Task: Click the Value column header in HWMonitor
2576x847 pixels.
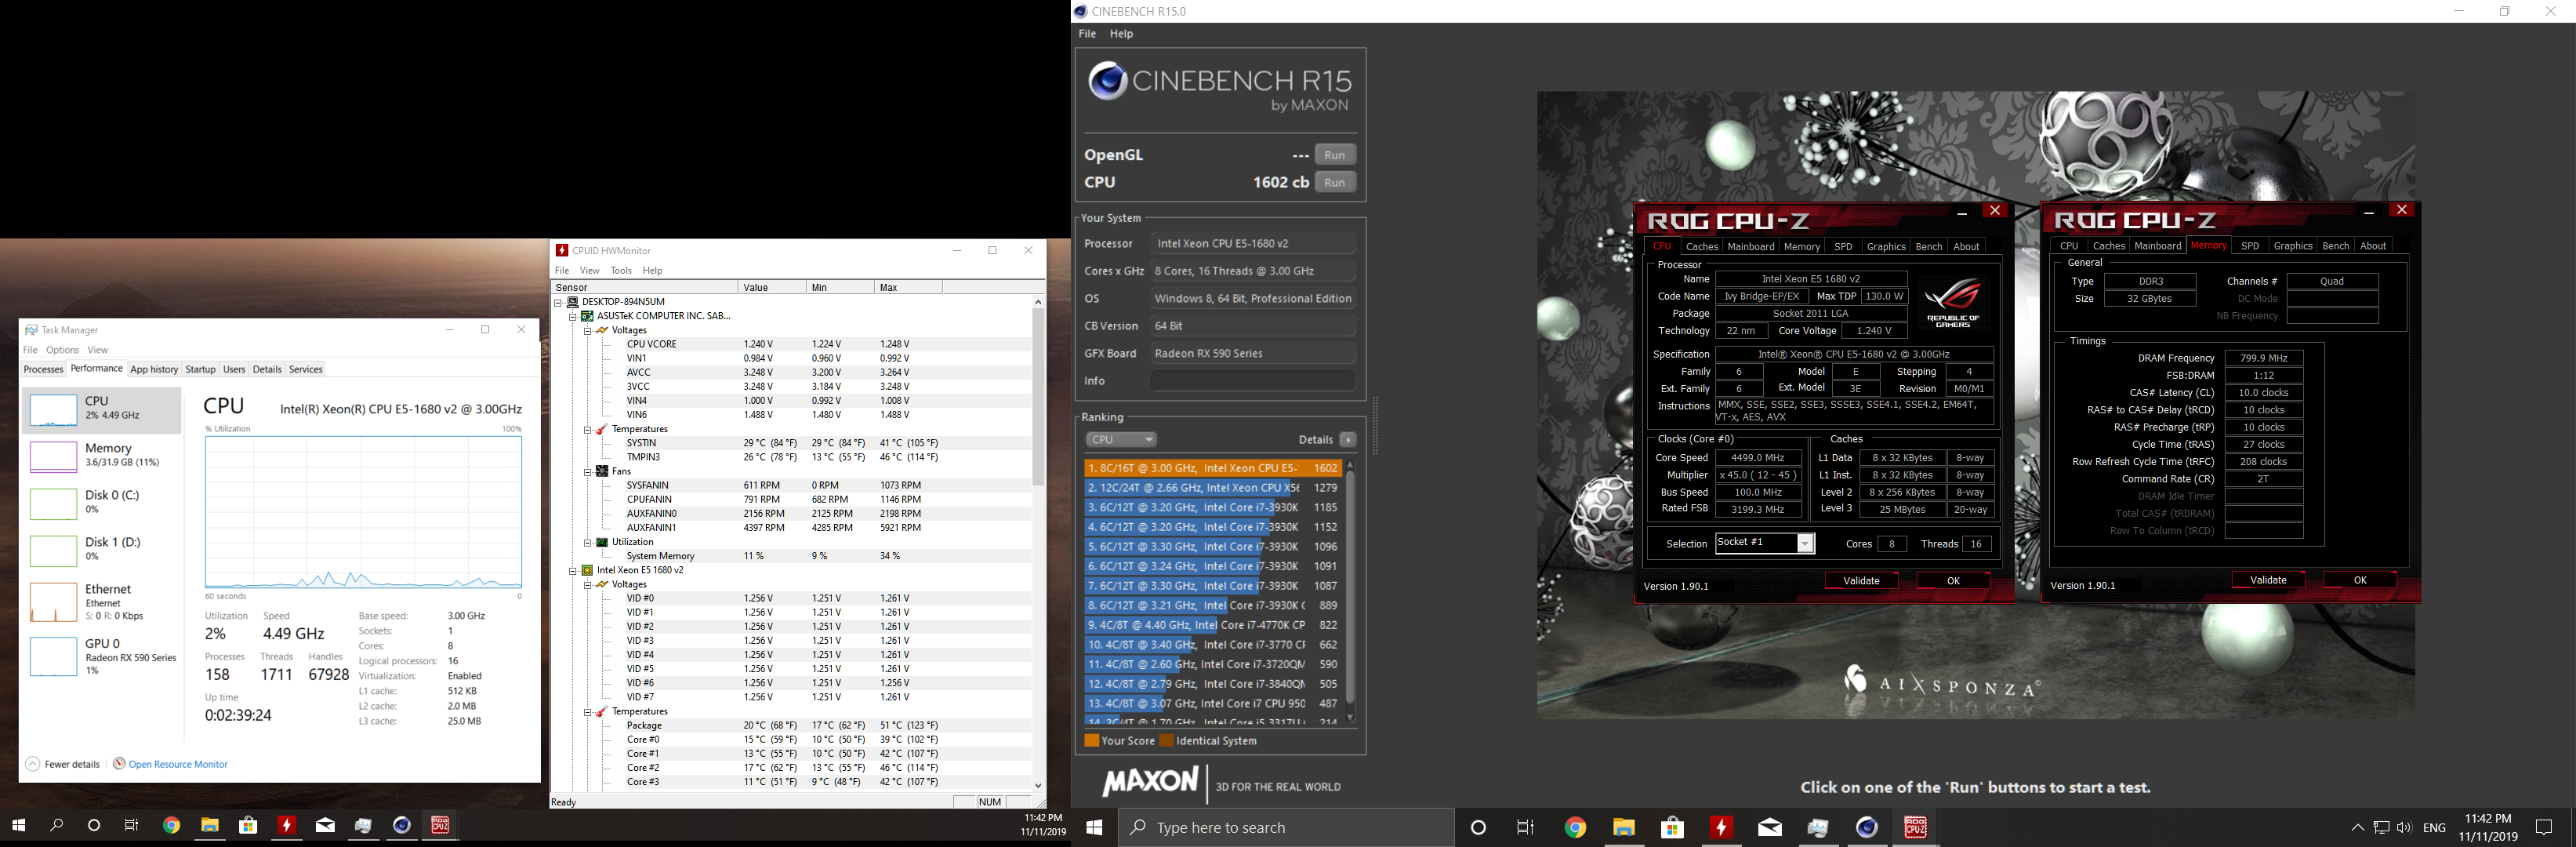Action: (x=771, y=288)
